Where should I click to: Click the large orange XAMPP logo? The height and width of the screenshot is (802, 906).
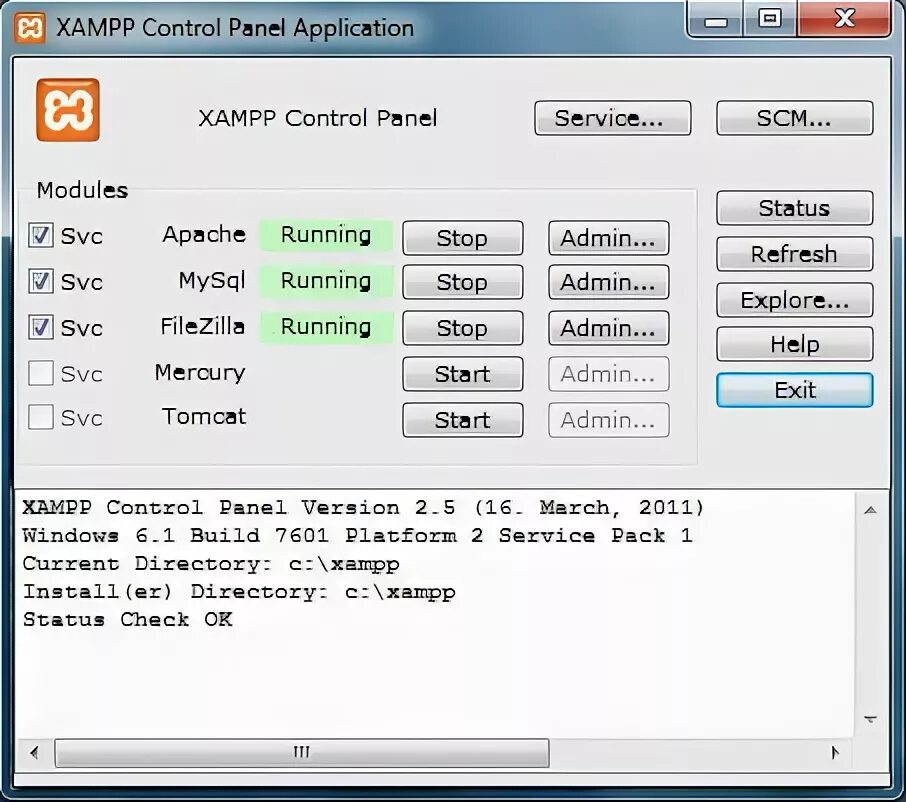click(x=68, y=110)
